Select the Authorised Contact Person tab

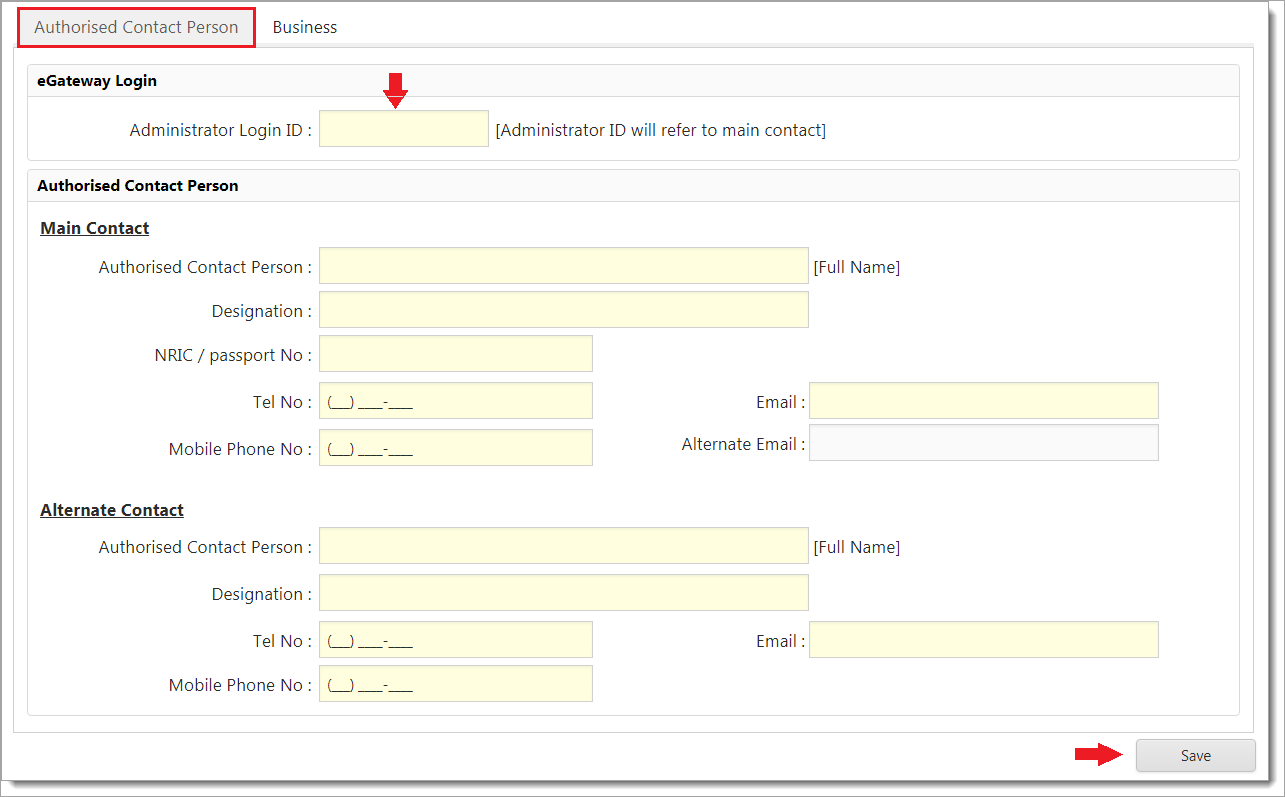pos(136,27)
